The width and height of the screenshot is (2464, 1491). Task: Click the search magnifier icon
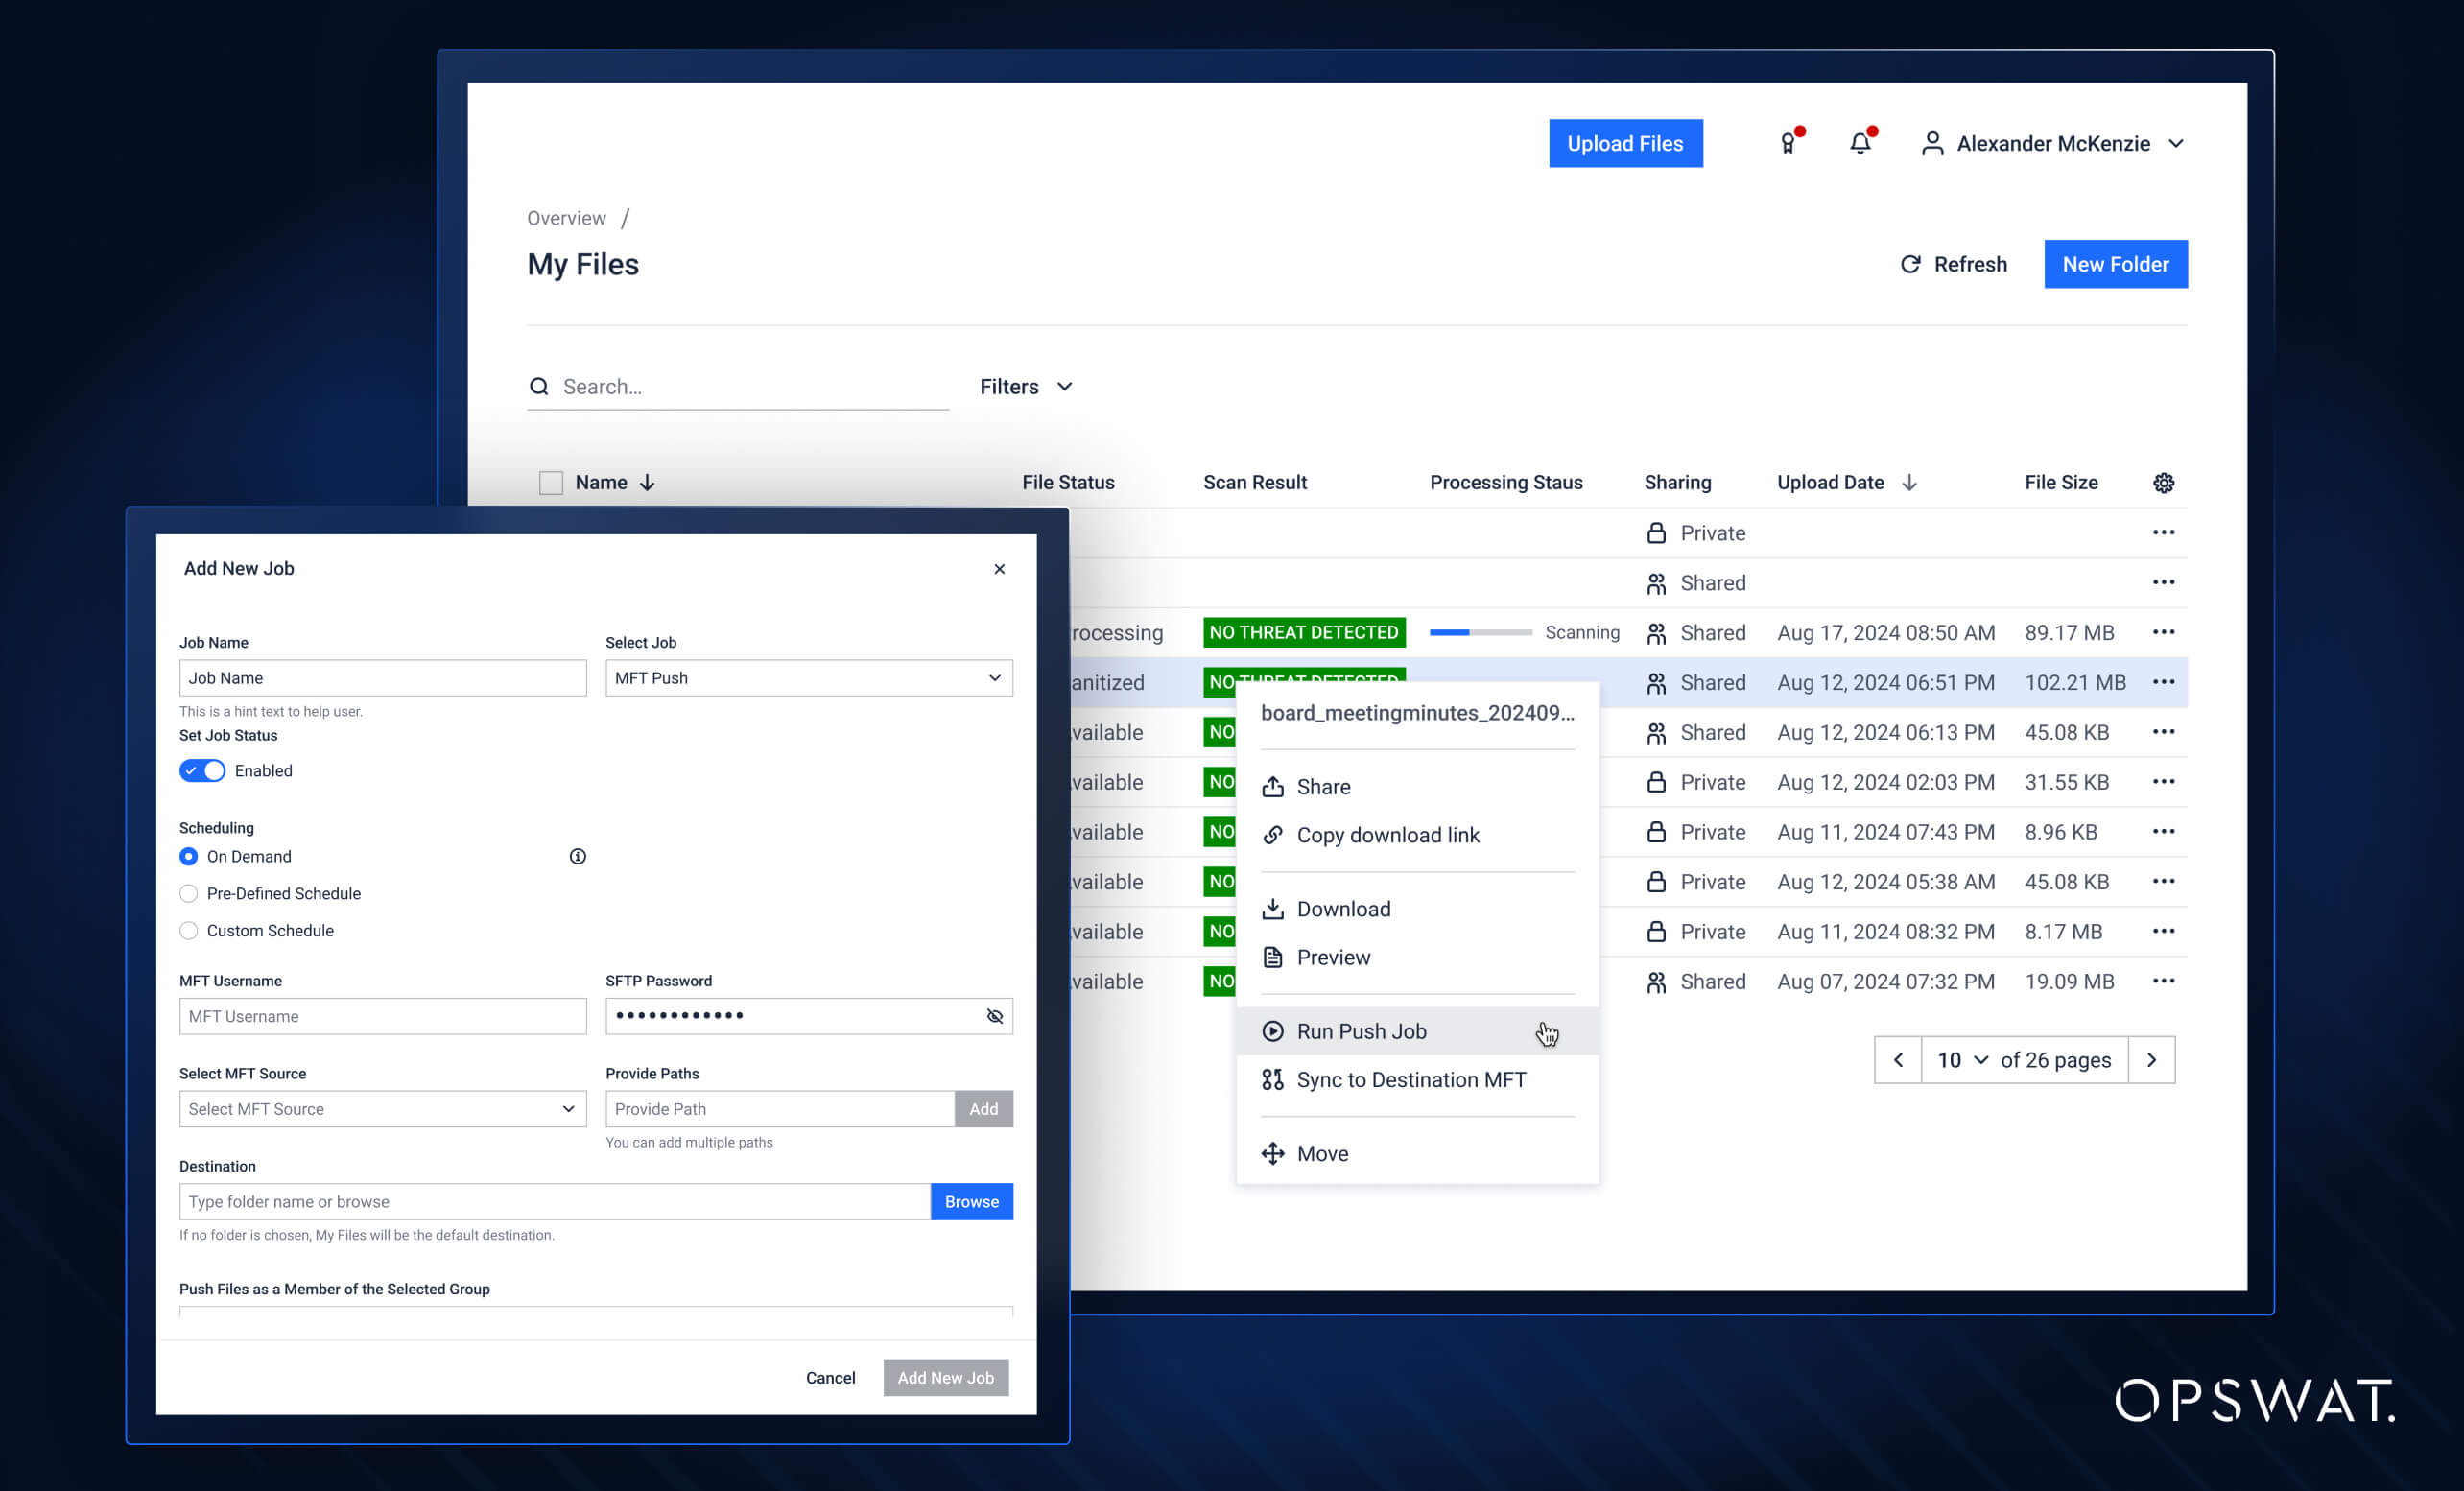click(539, 386)
